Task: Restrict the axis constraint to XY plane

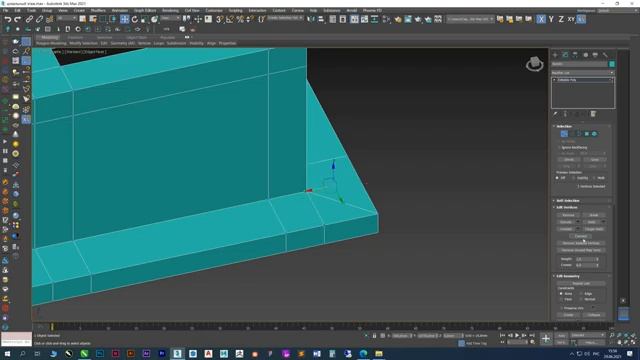Action: tap(571, 19)
